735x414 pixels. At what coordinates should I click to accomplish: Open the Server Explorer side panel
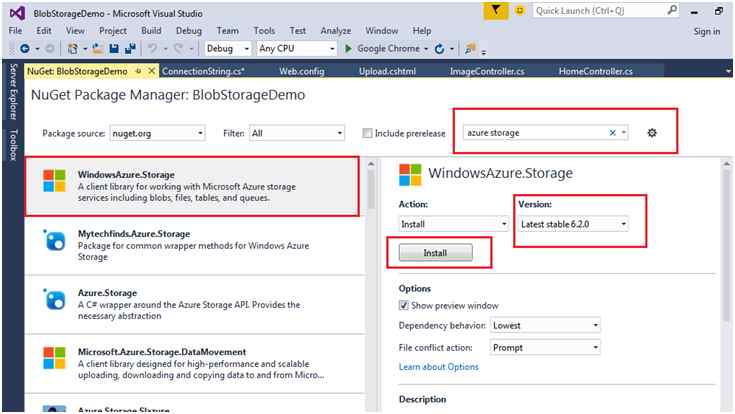tap(13, 91)
